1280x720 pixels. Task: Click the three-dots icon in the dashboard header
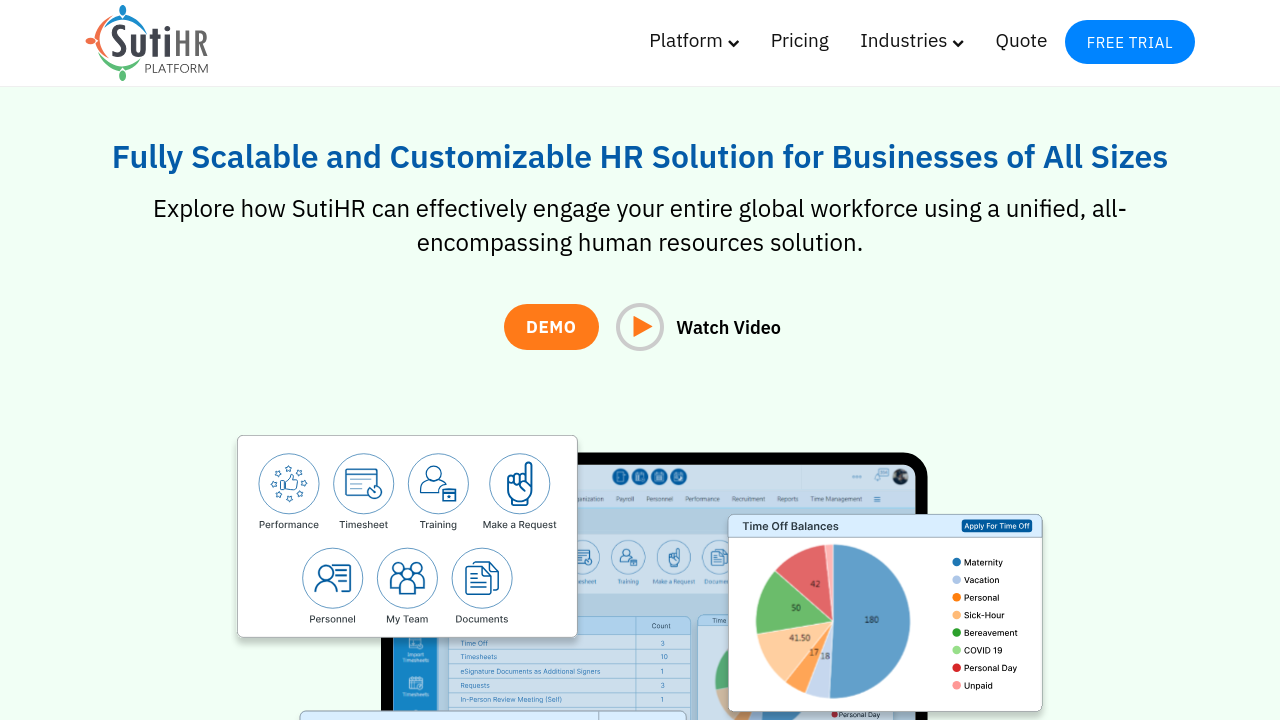[x=857, y=476]
